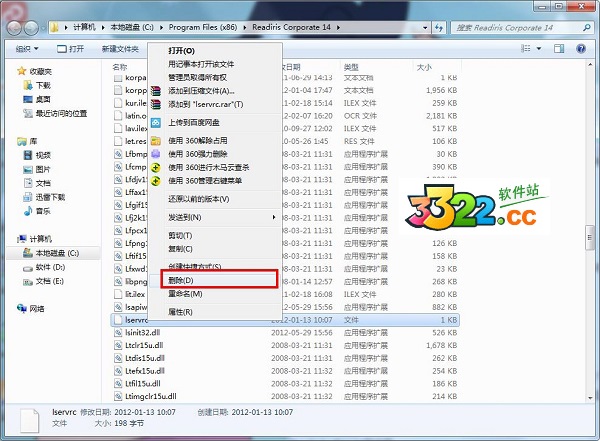Viewport: 600px width, 441px height.
Task: Click the 360 icon beside 木马云查杀
Action: click(x=156, y=167)
